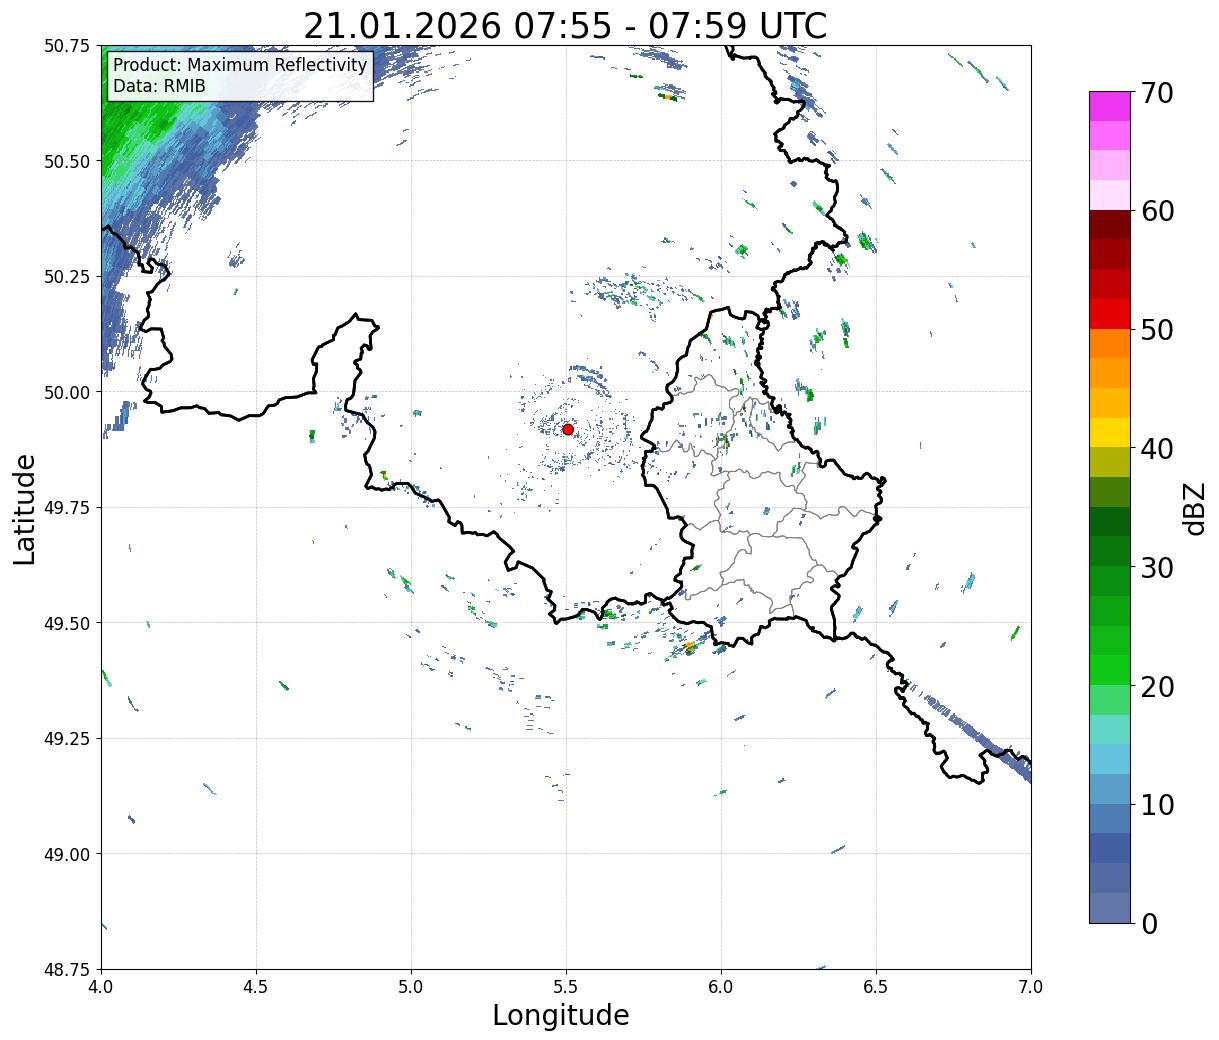
Task: Click the dBZ colorbar axis label
Action: [x=1194, y=508]
